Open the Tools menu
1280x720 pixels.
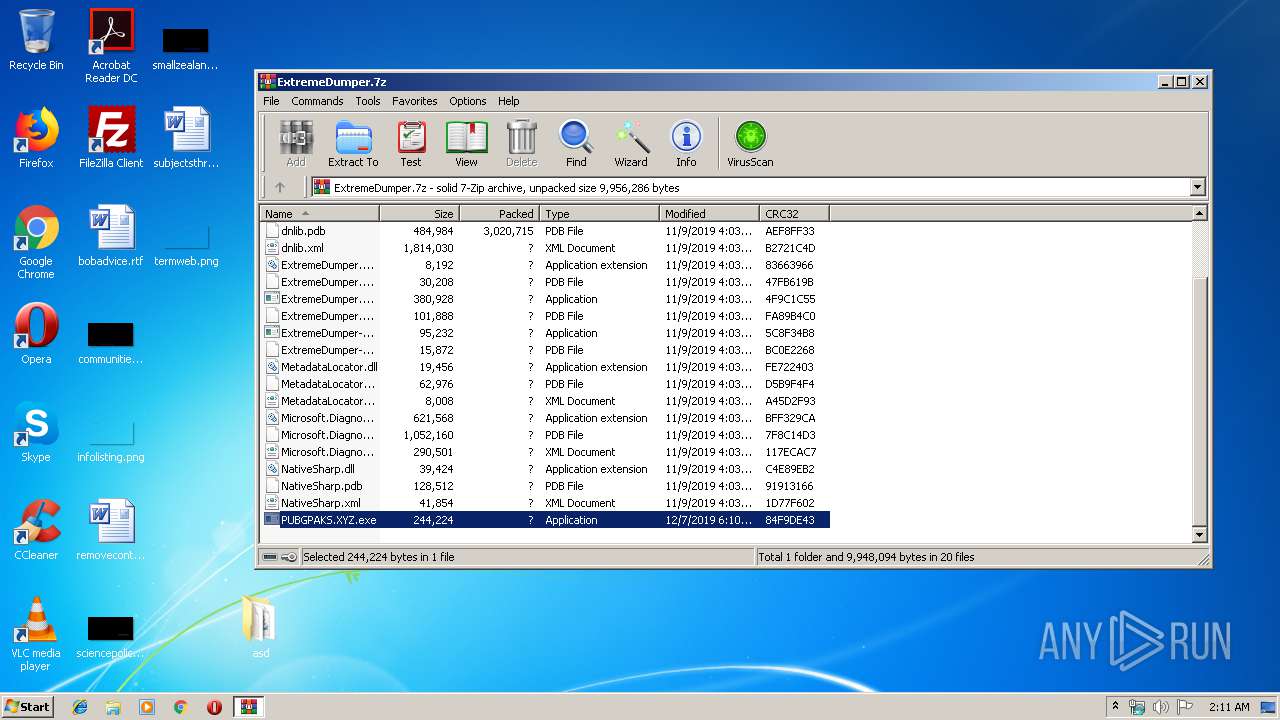[x=368, y=101]
